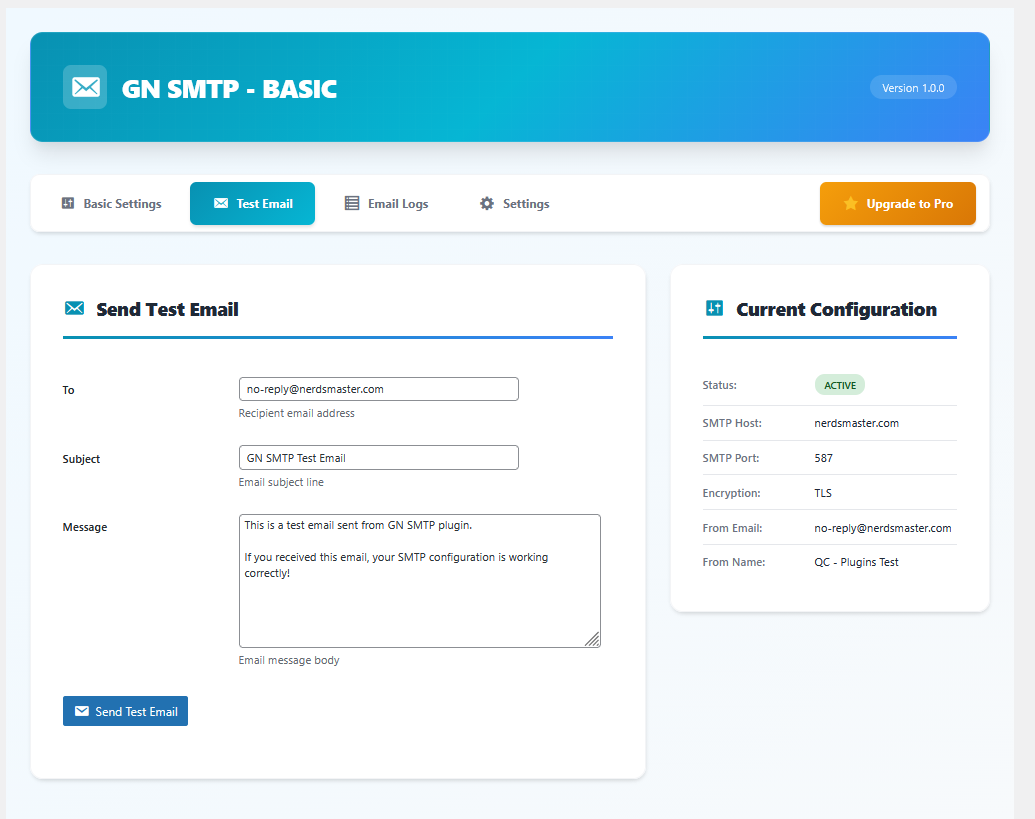Click the star icon on Upgrade to Pro
The height and width of the screenshot is (819, 1035).
click(x=853, y=203)
